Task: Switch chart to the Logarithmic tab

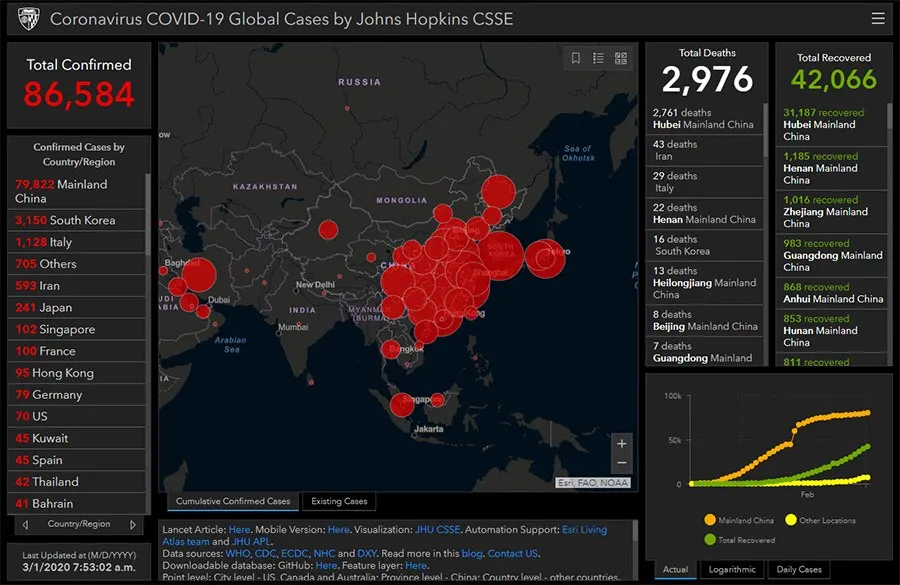Action: (x=732, y=570)
